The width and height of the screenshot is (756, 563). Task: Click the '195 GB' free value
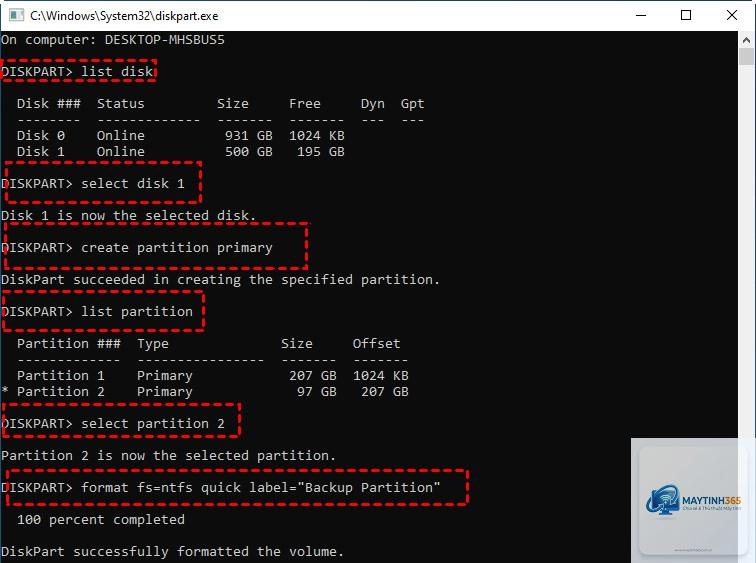pos(321,151)
